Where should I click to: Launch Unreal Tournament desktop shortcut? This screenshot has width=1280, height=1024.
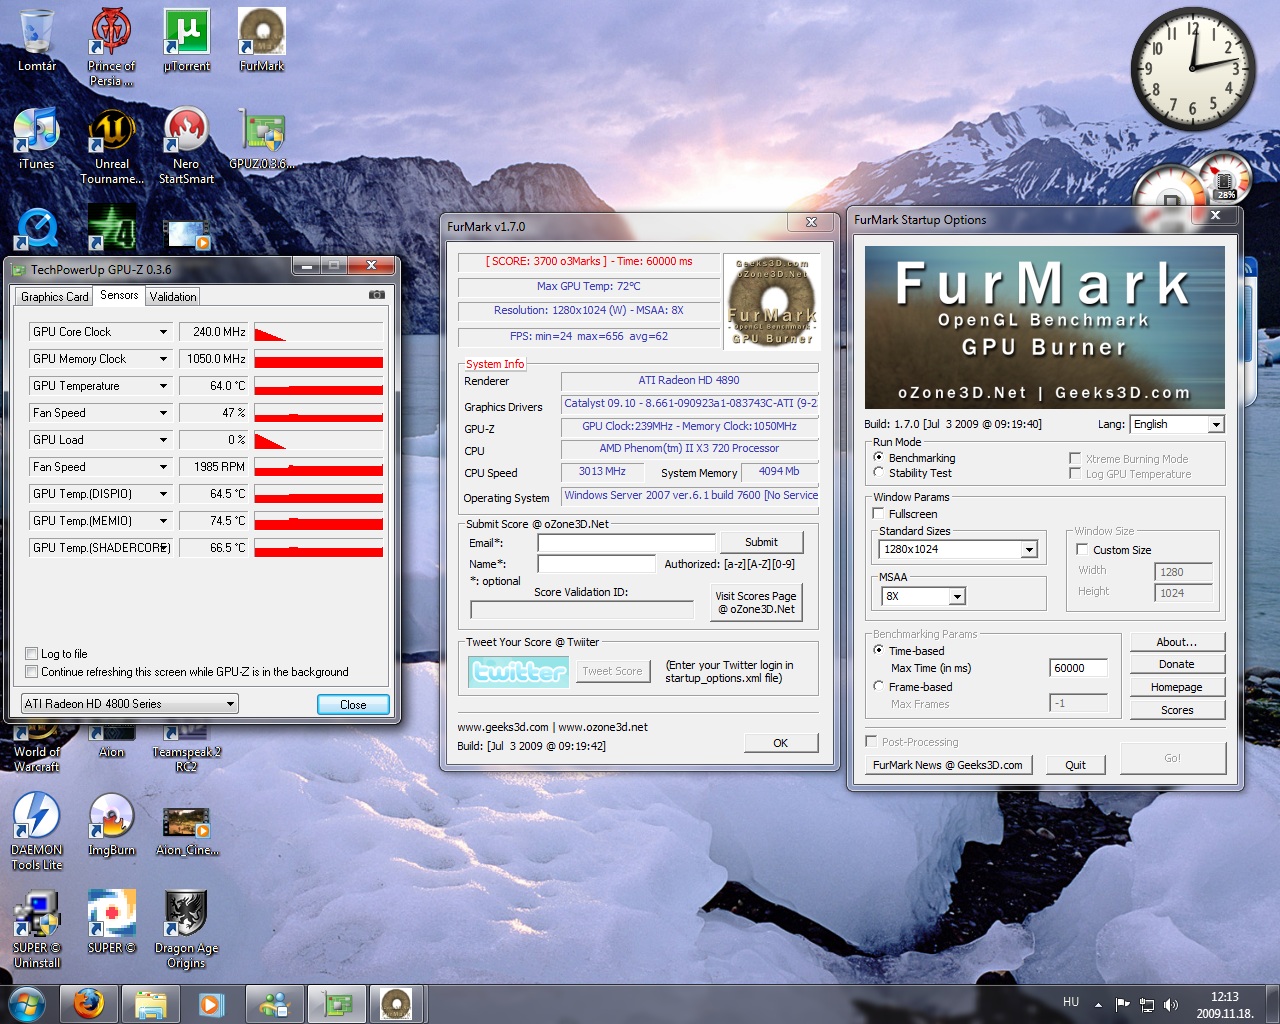point(112,145)
